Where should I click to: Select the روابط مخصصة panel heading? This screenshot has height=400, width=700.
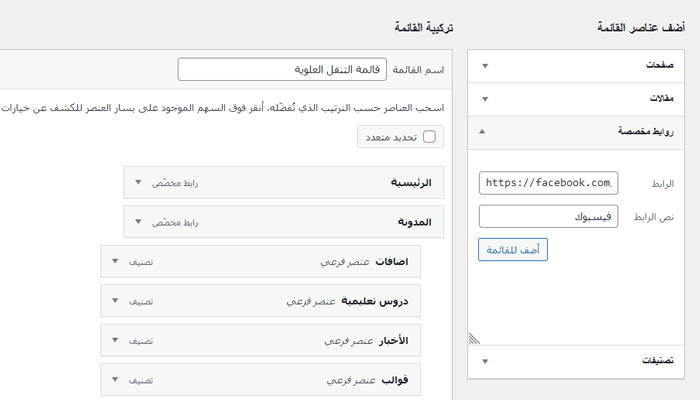click(646, 131)
